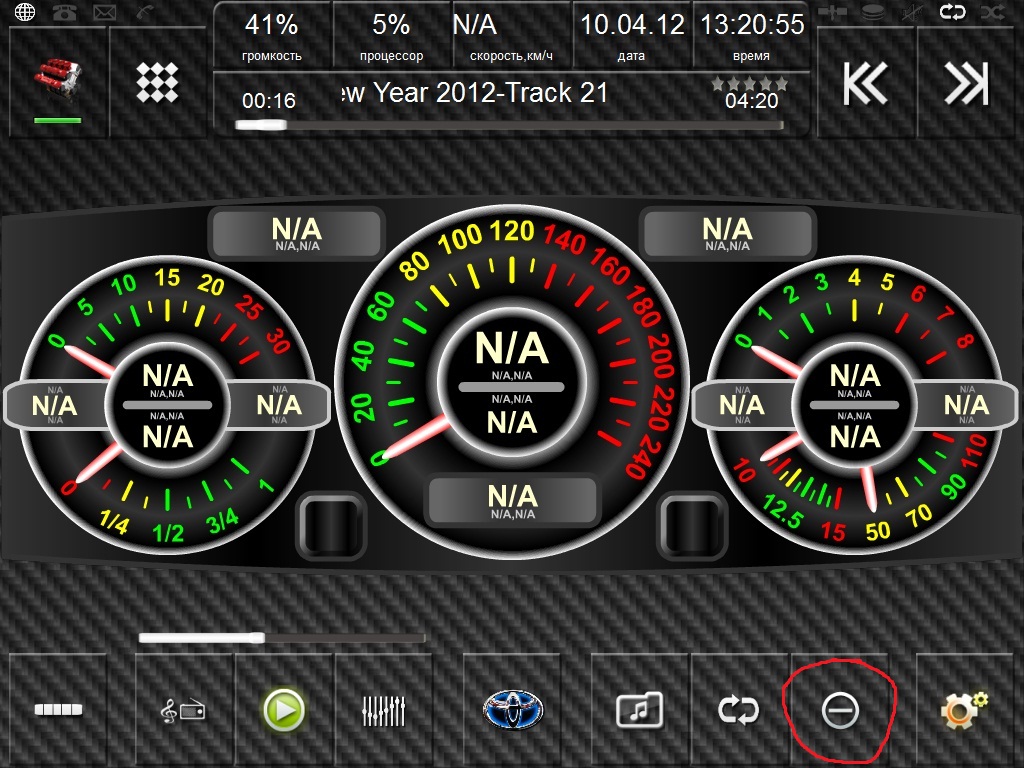The height and width of the screenshot is (768, 1024).
Task: Toggle the repeat indicator in the top status row
Action: pos(952,12)
